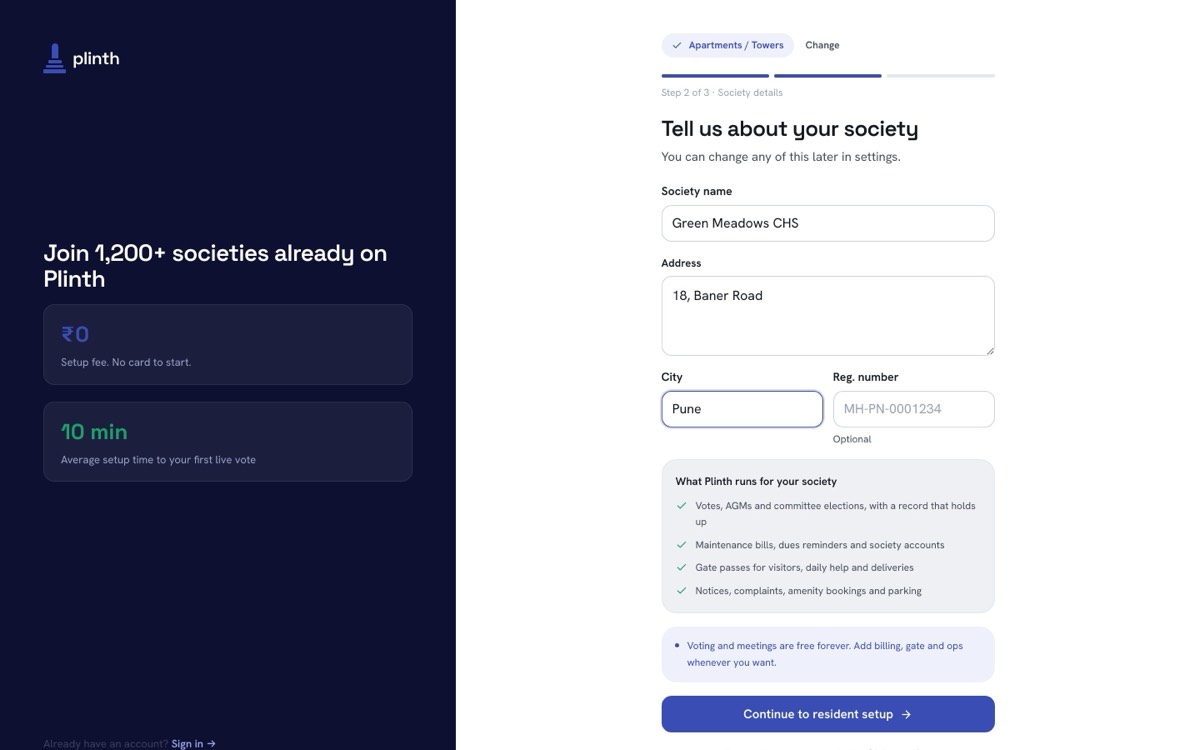Click the rupee zero setup fee figure
The height and width of the screenshot is (750, 1200).
75,334
